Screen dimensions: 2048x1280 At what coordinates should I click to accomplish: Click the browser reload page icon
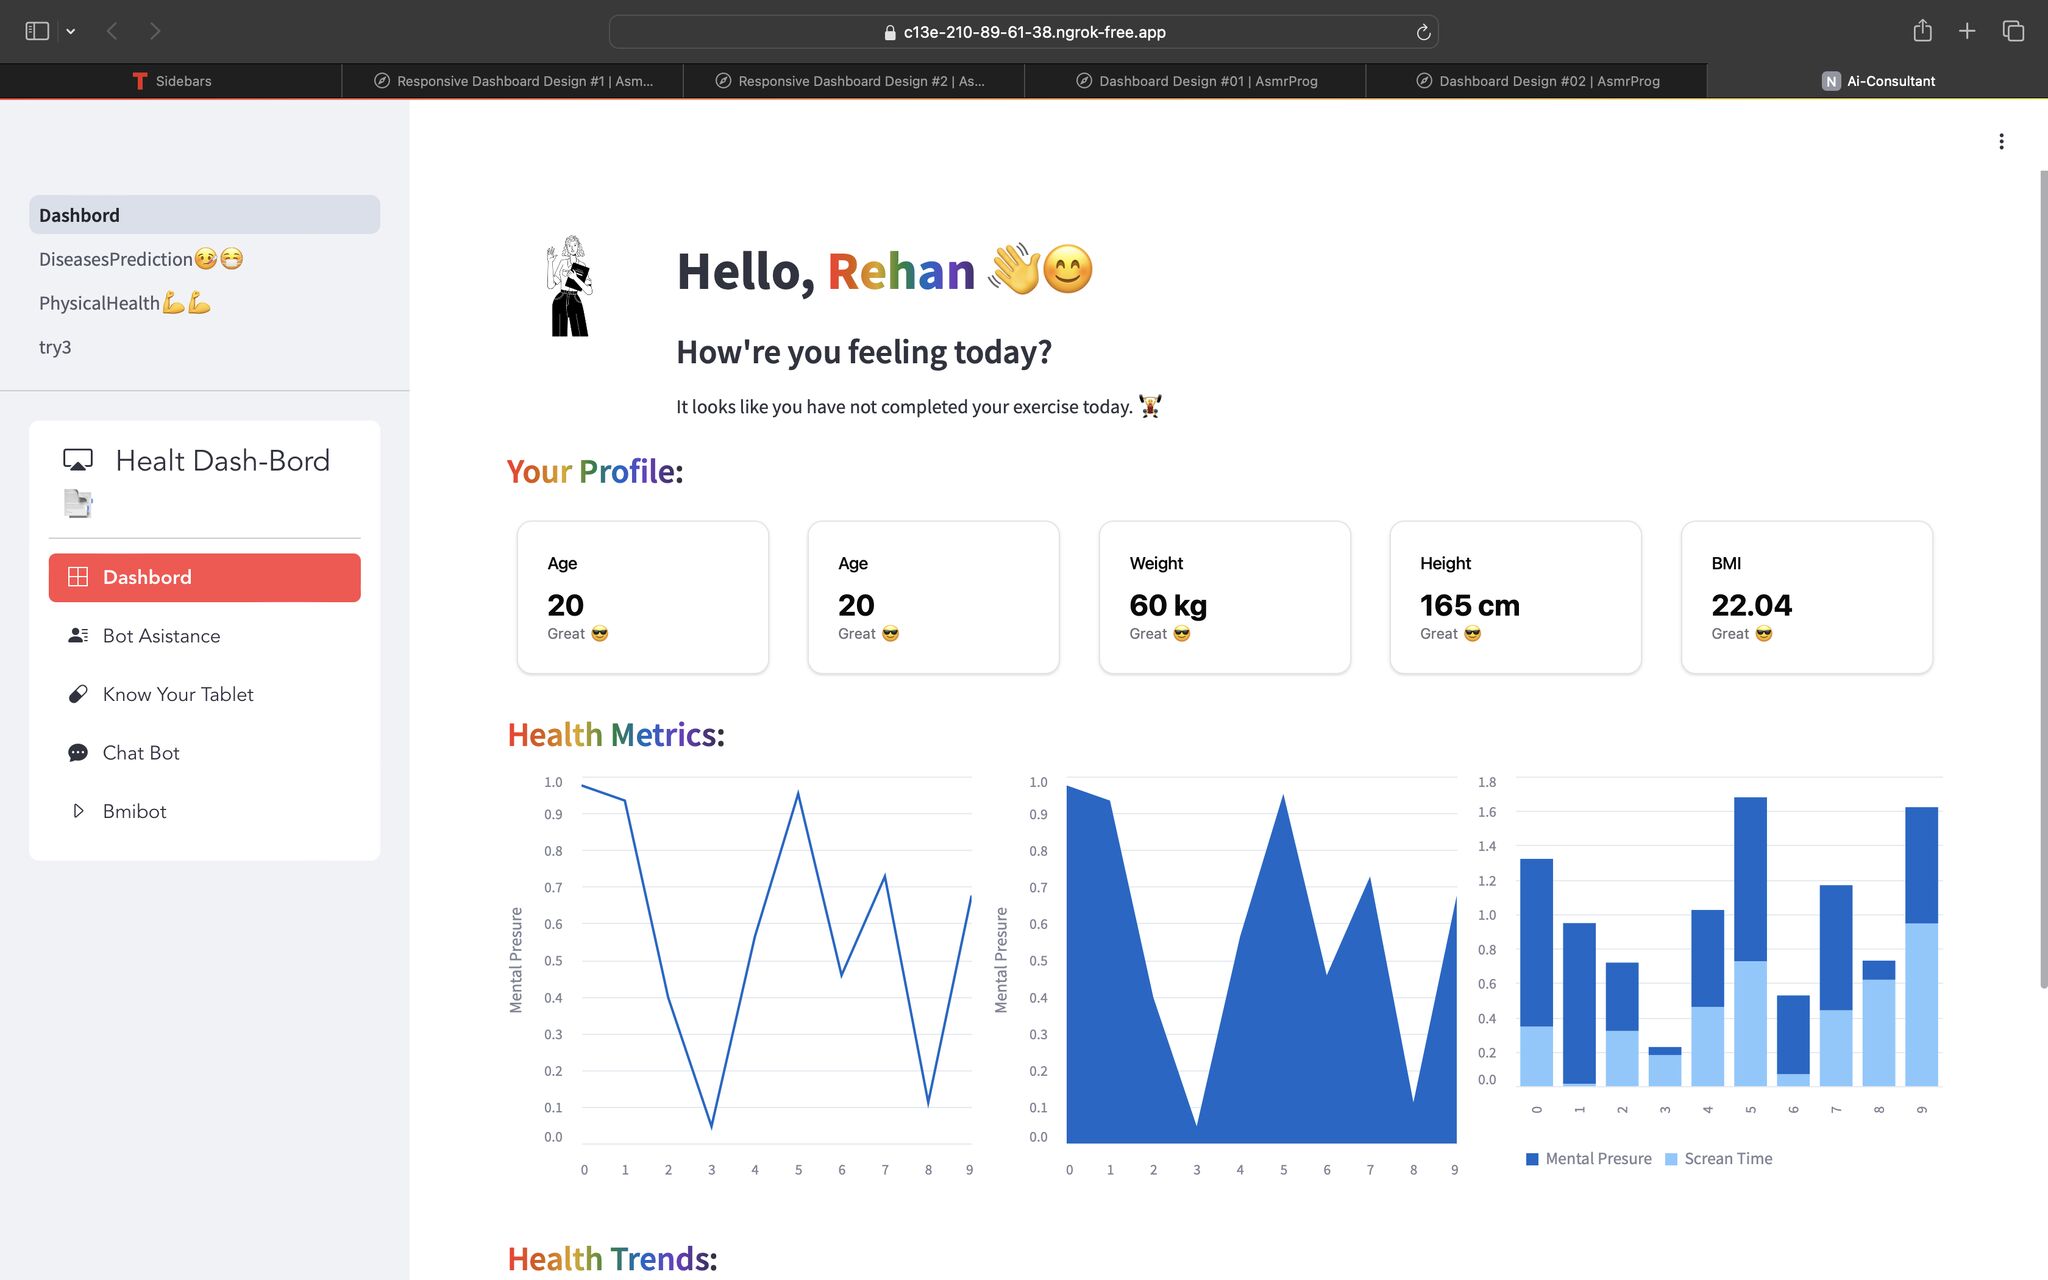pyautogui.click(x=1423, y=32)
